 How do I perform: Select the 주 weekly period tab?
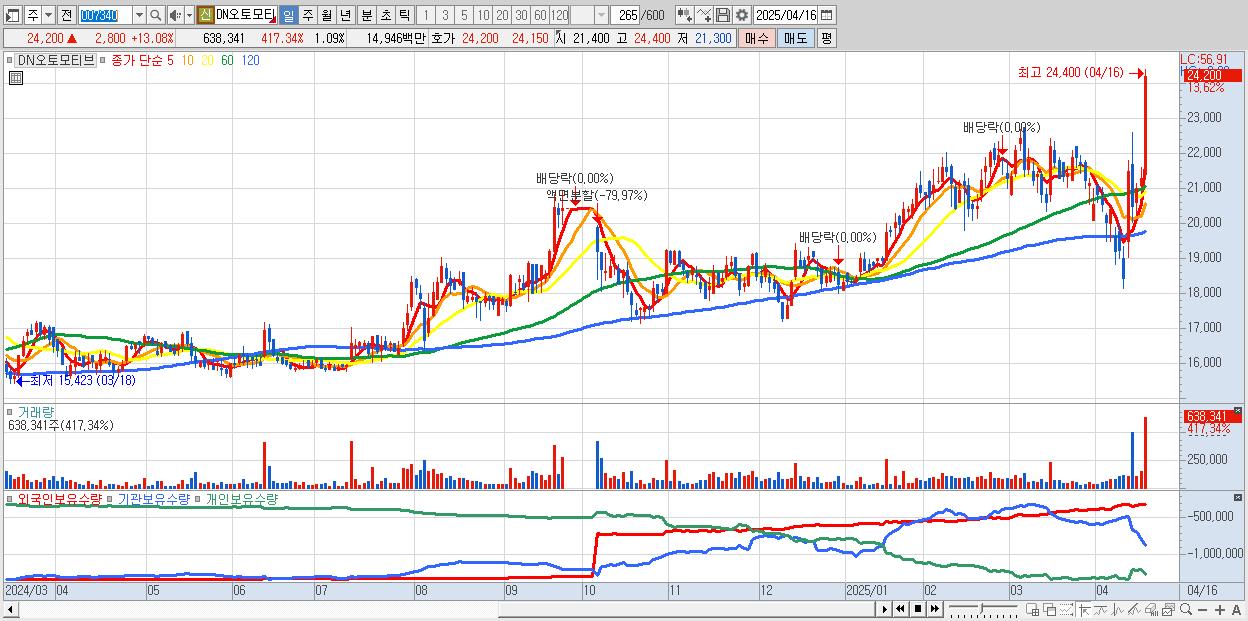click(307, 16)
